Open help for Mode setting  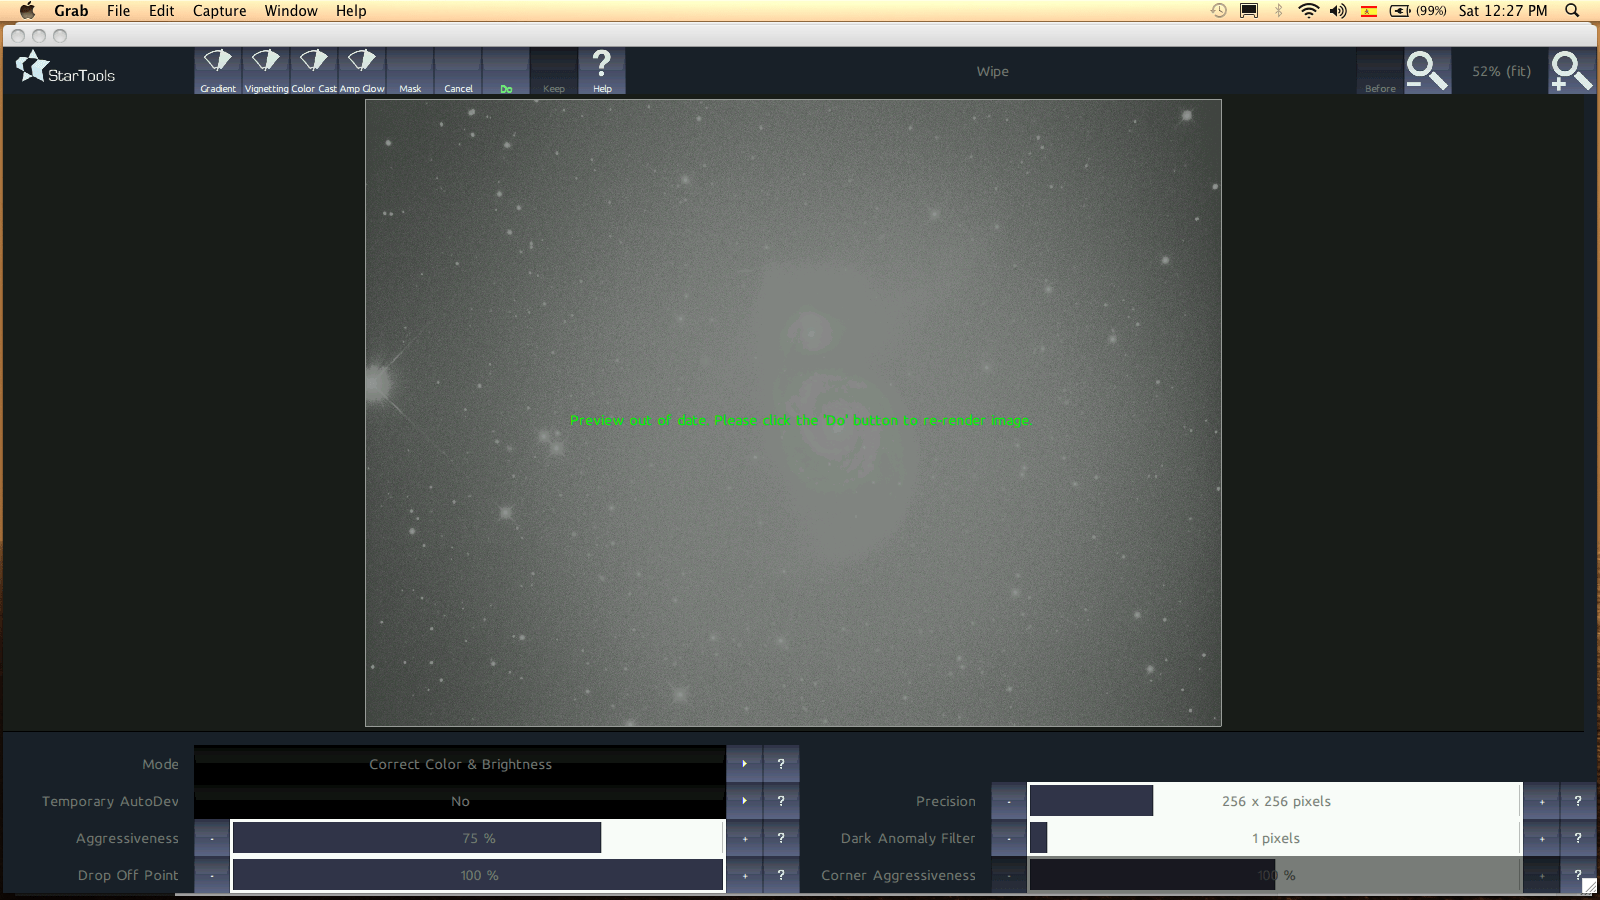pyautogui.click(x=781, y=764)
